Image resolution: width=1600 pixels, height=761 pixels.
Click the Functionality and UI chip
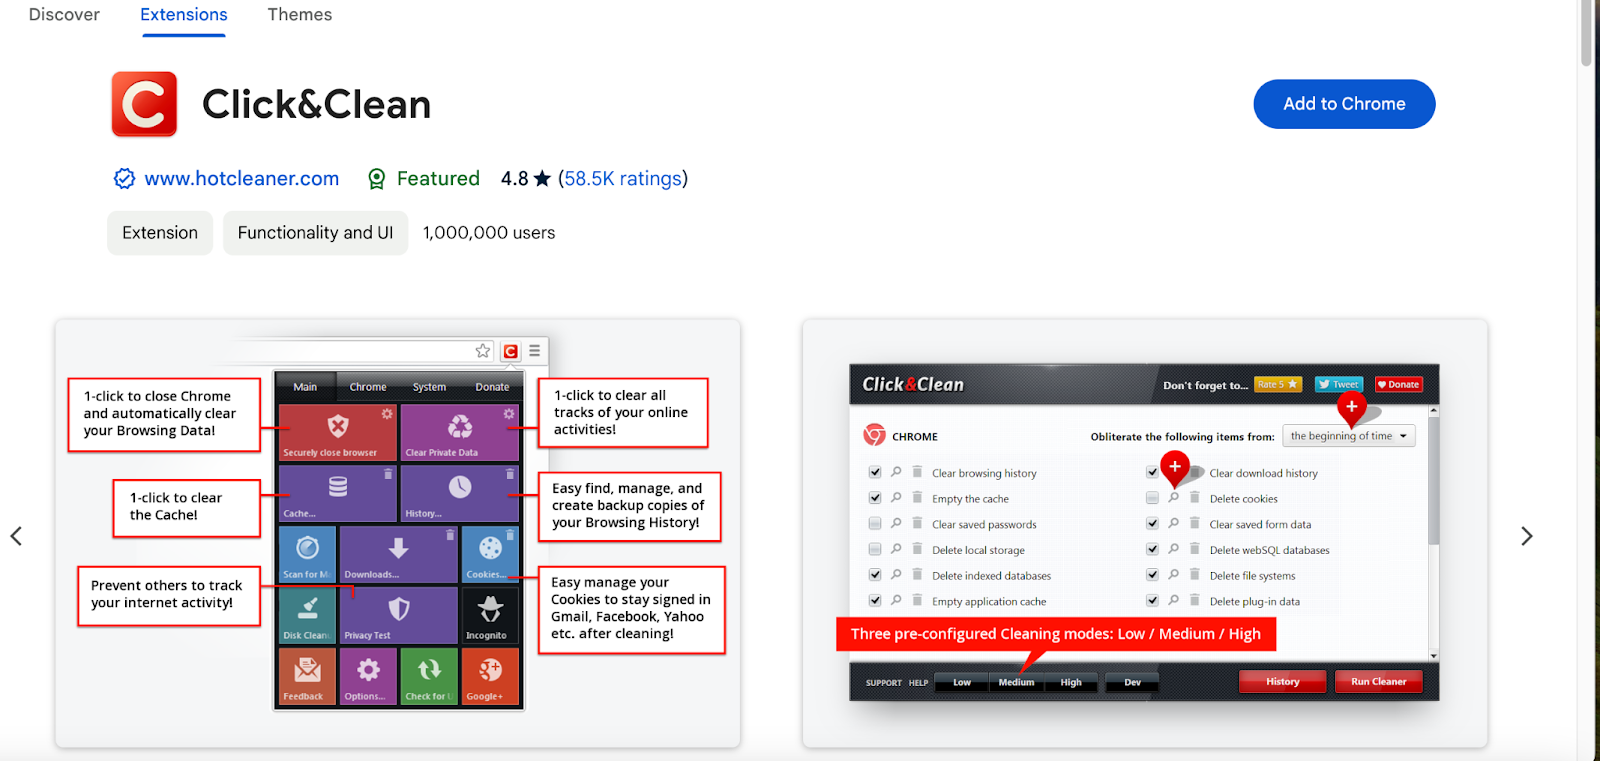coord(315,233)
